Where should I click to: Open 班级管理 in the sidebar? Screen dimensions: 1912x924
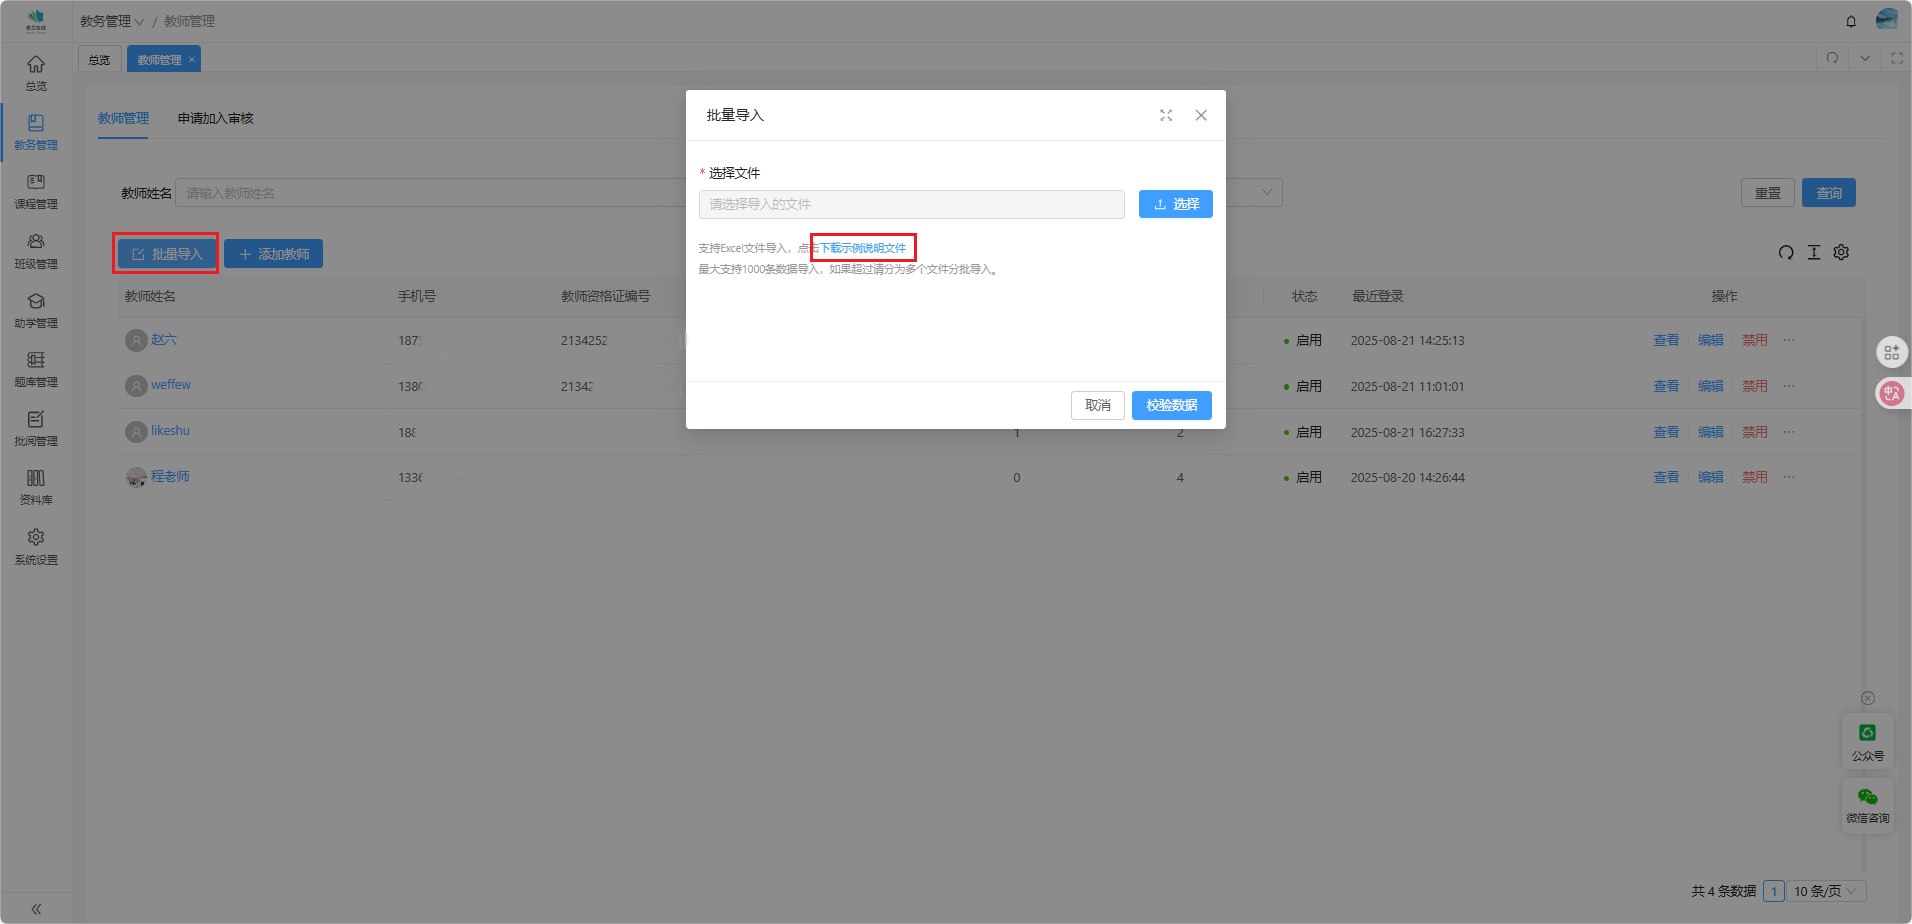(x=36, y=250)
